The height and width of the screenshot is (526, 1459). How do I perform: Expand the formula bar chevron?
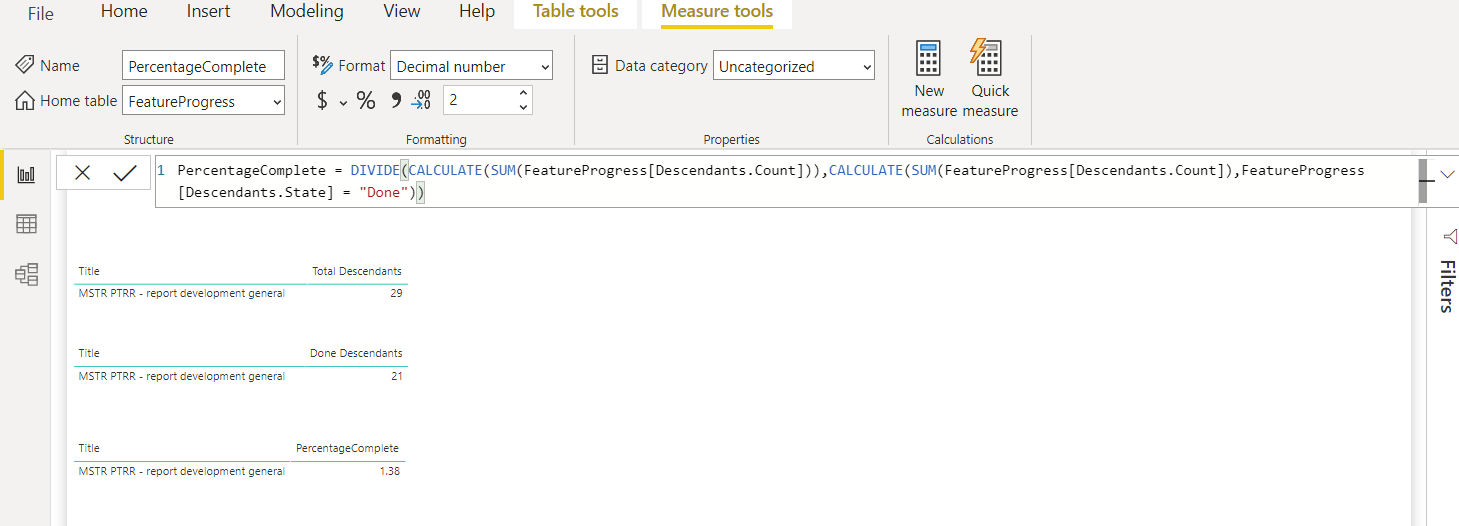click(1447, 174)
